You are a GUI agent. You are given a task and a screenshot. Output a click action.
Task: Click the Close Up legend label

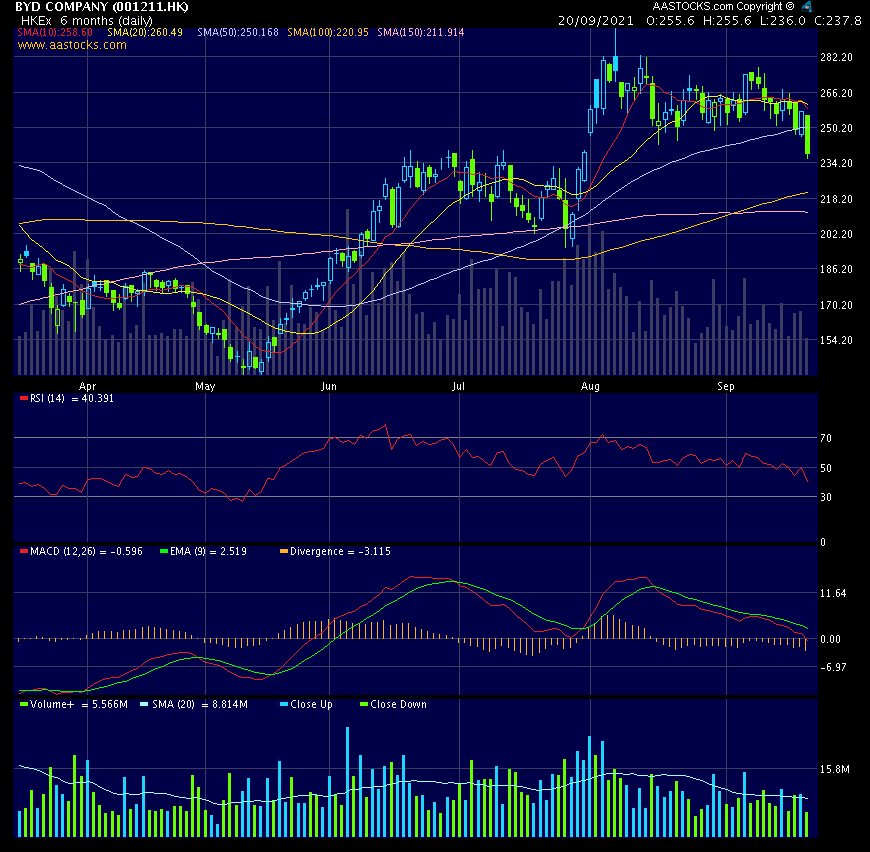311,704
